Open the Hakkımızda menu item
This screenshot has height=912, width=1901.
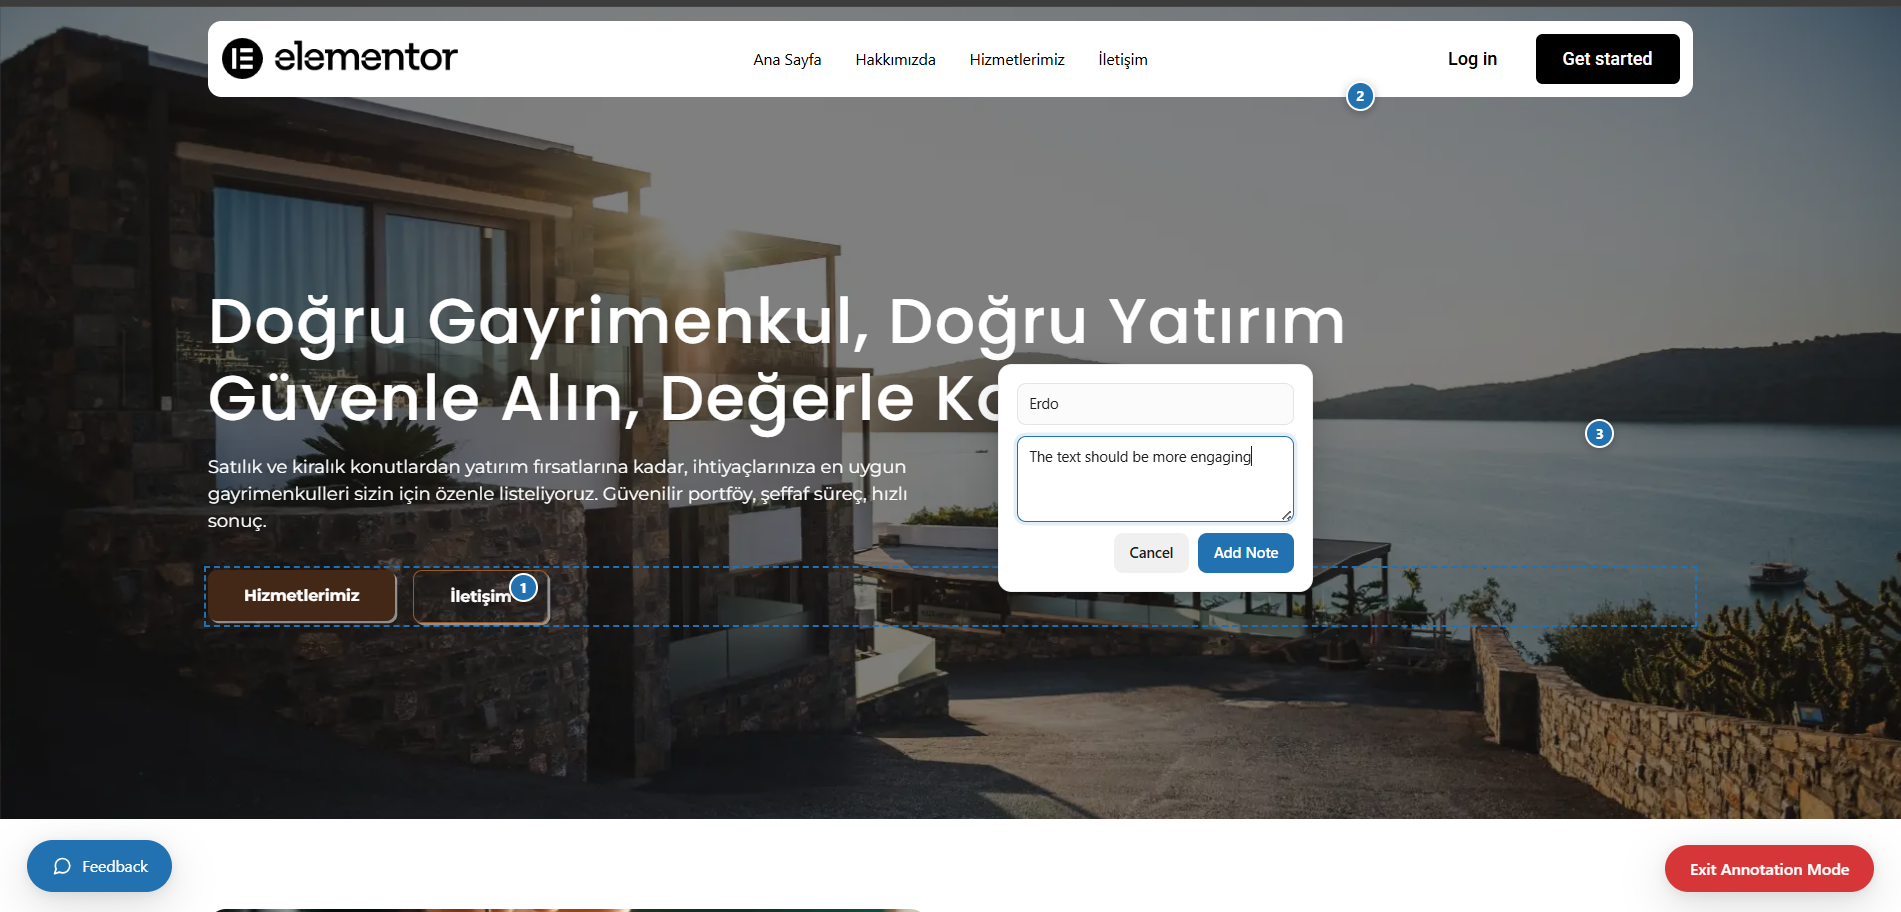click(x=895, y=60)
